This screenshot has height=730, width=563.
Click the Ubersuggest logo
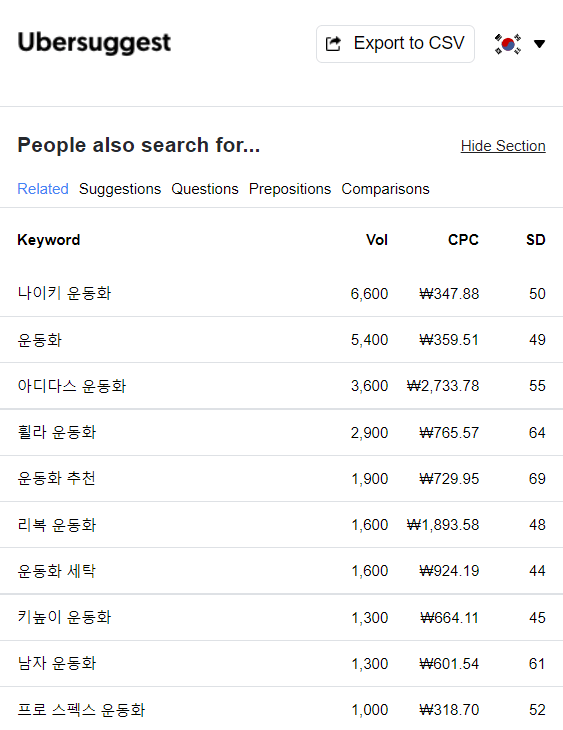(94, 43)
